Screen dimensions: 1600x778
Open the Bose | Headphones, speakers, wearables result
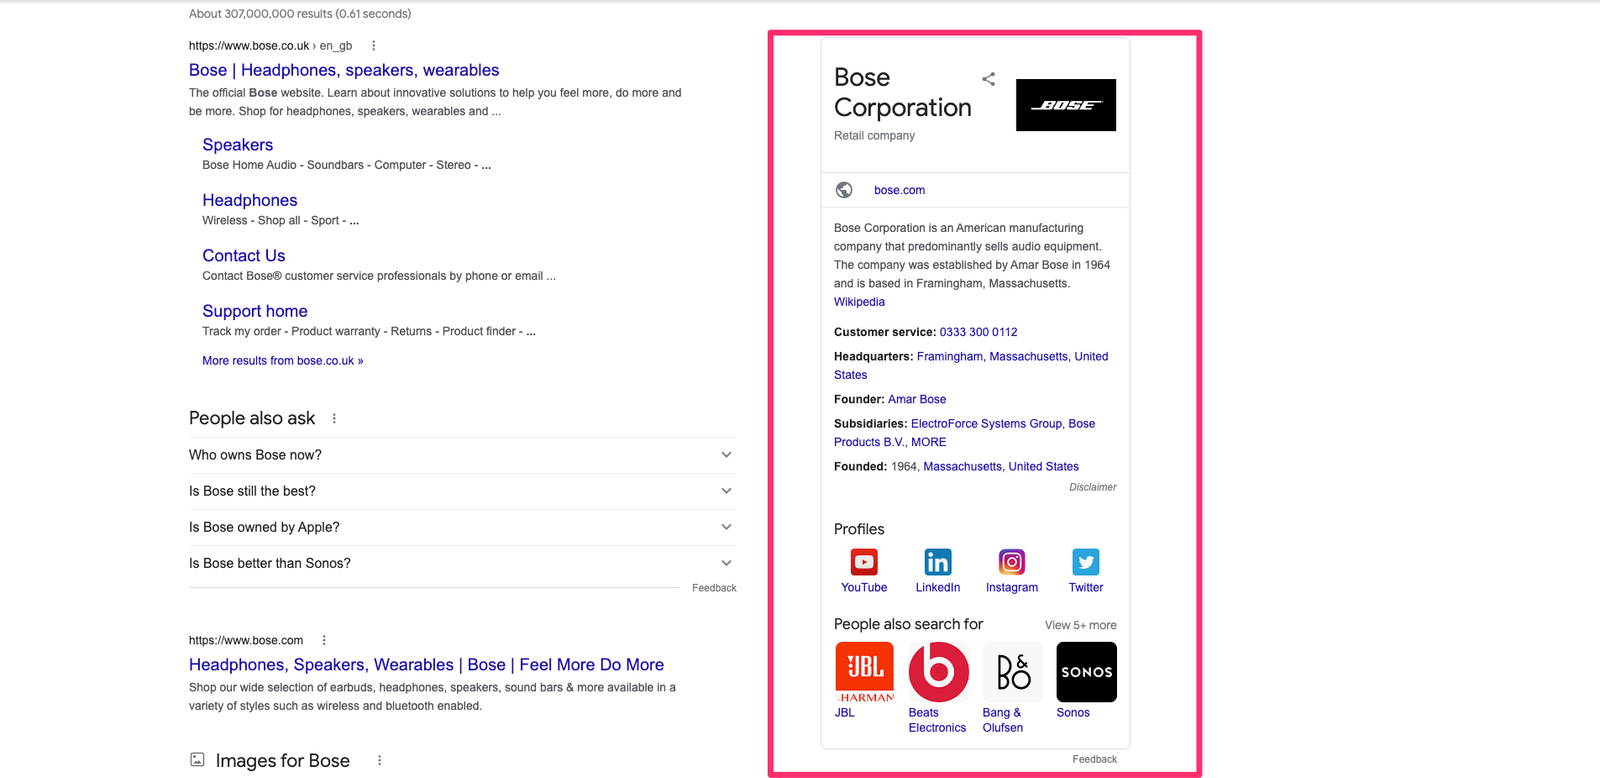click(x=344, y=70)
